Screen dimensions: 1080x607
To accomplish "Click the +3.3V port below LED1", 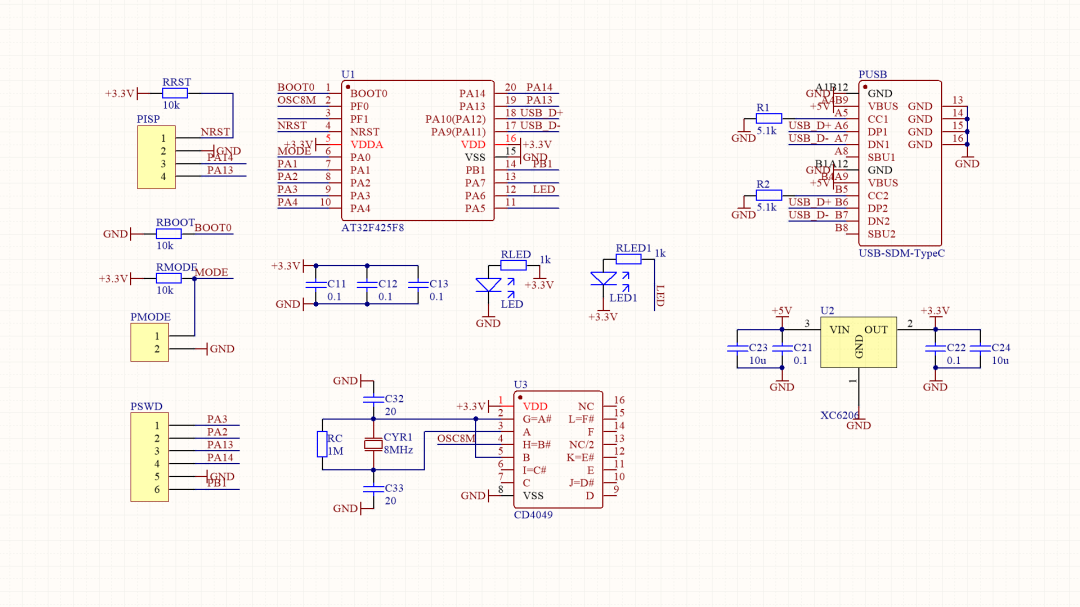I will click(603, 313).
